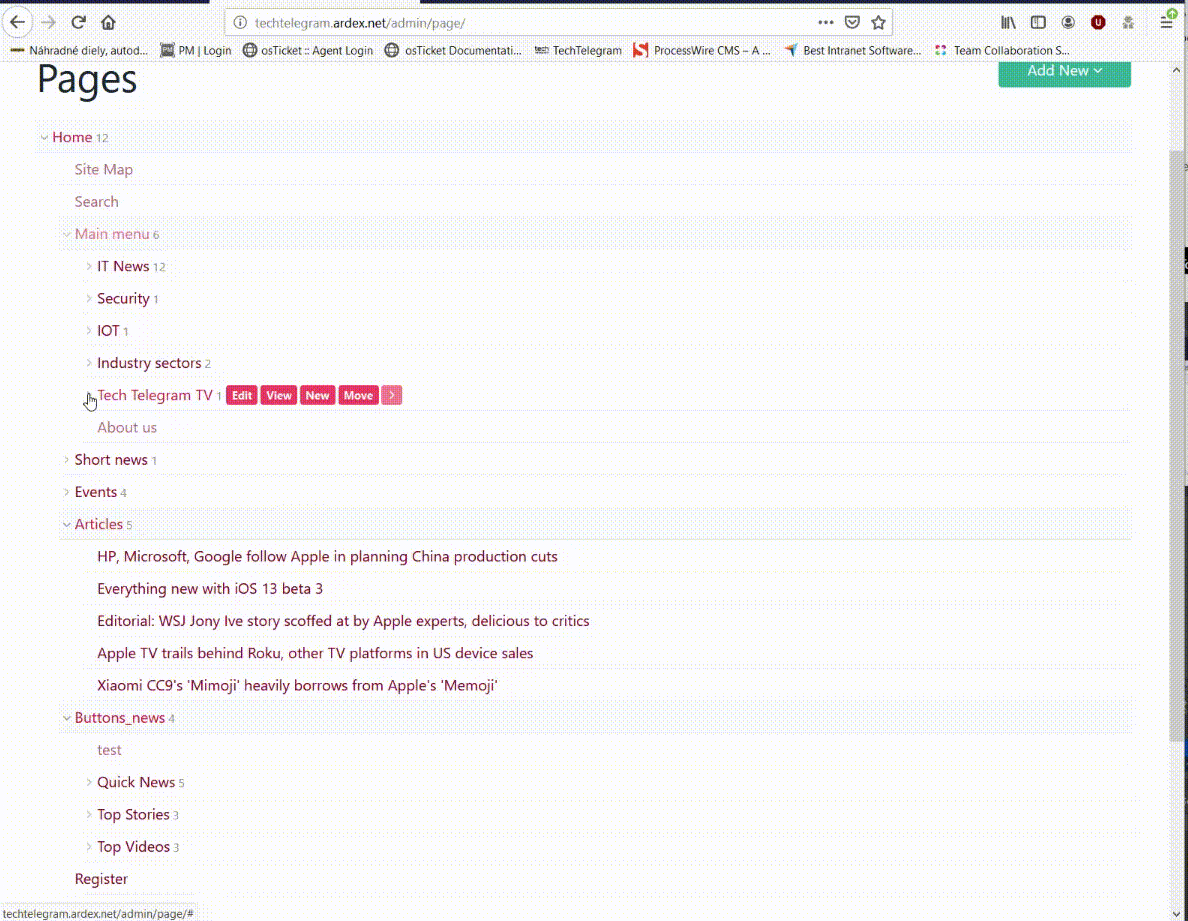Viewport: 1188px width, 921px height.
Task: Click New under Tech Telegram TV
Action: [x=317, y=395]
